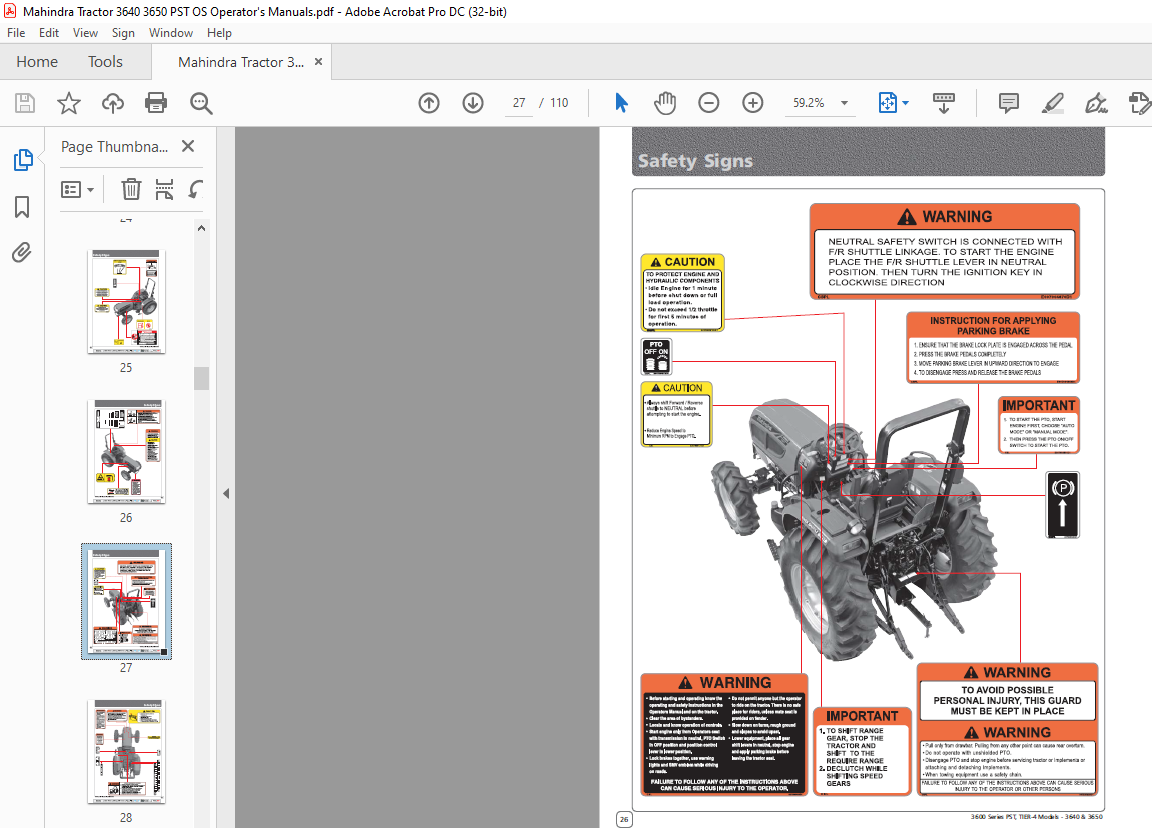Click the insert page break icon in thumbnails
1152x828 pixels.
(165, 190)
